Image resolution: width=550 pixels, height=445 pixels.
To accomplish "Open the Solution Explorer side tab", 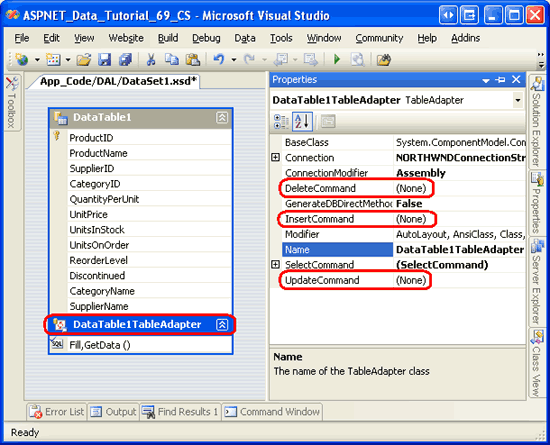I will coord(536,122).
